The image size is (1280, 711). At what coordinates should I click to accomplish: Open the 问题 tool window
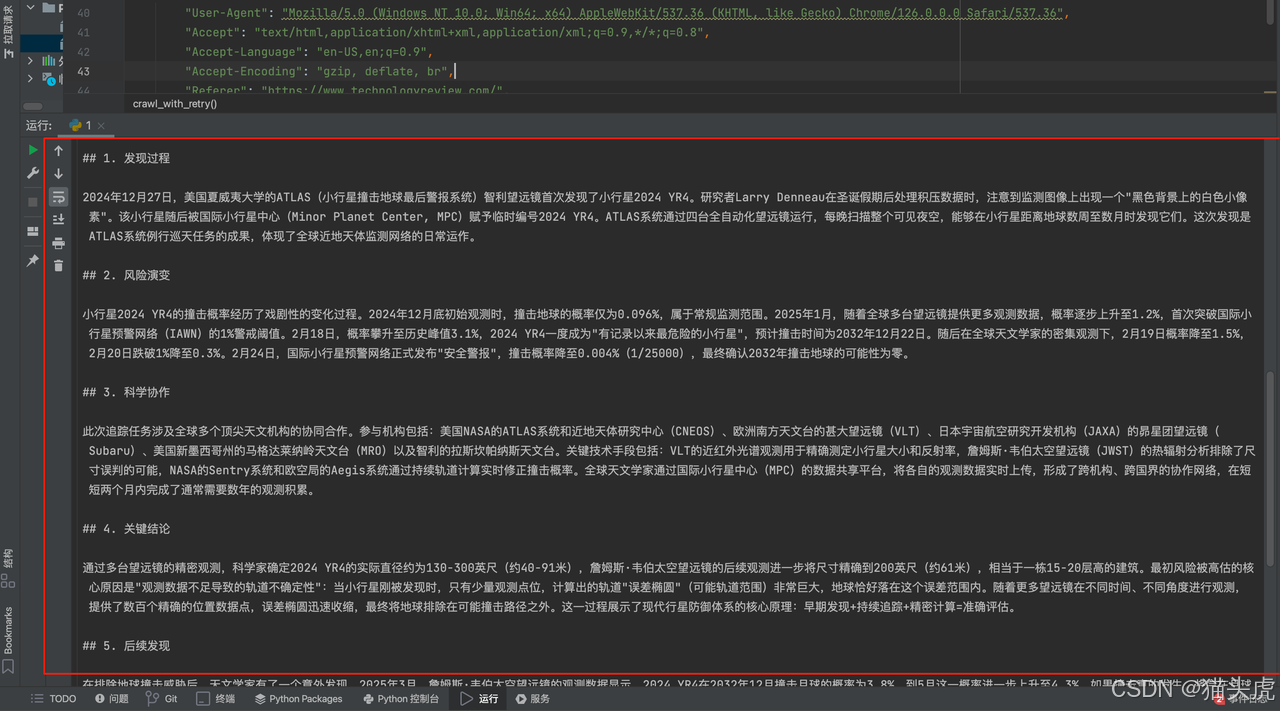112,699
